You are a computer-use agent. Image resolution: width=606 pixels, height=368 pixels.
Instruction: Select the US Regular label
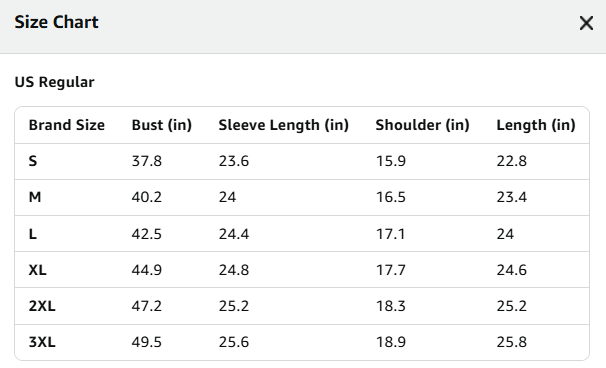coord(54,82)
